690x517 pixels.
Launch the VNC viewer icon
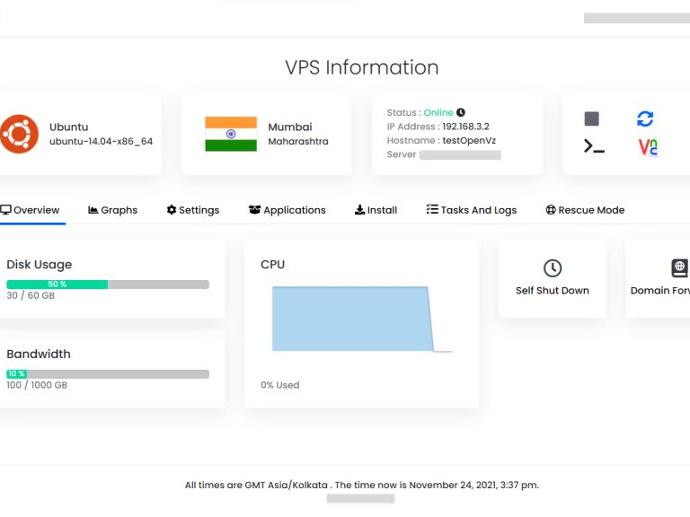point(648,147)
